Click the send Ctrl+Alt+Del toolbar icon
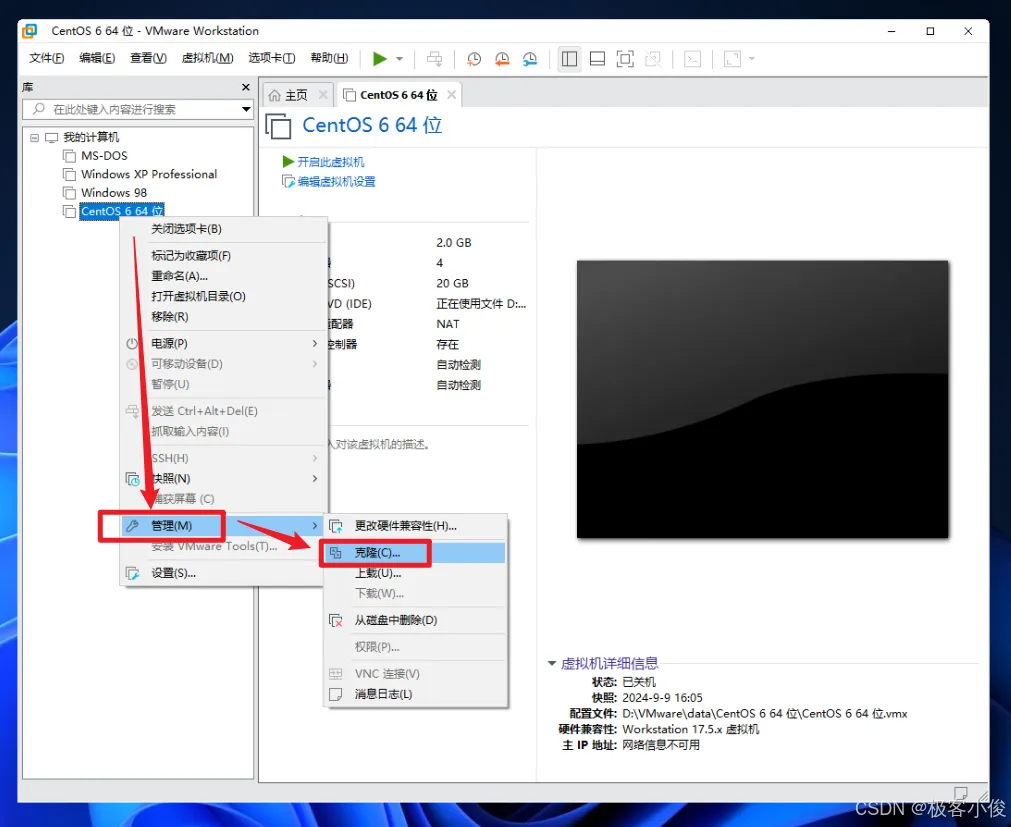The width and height of the screenshot is (1011, 827). (435, 59)
